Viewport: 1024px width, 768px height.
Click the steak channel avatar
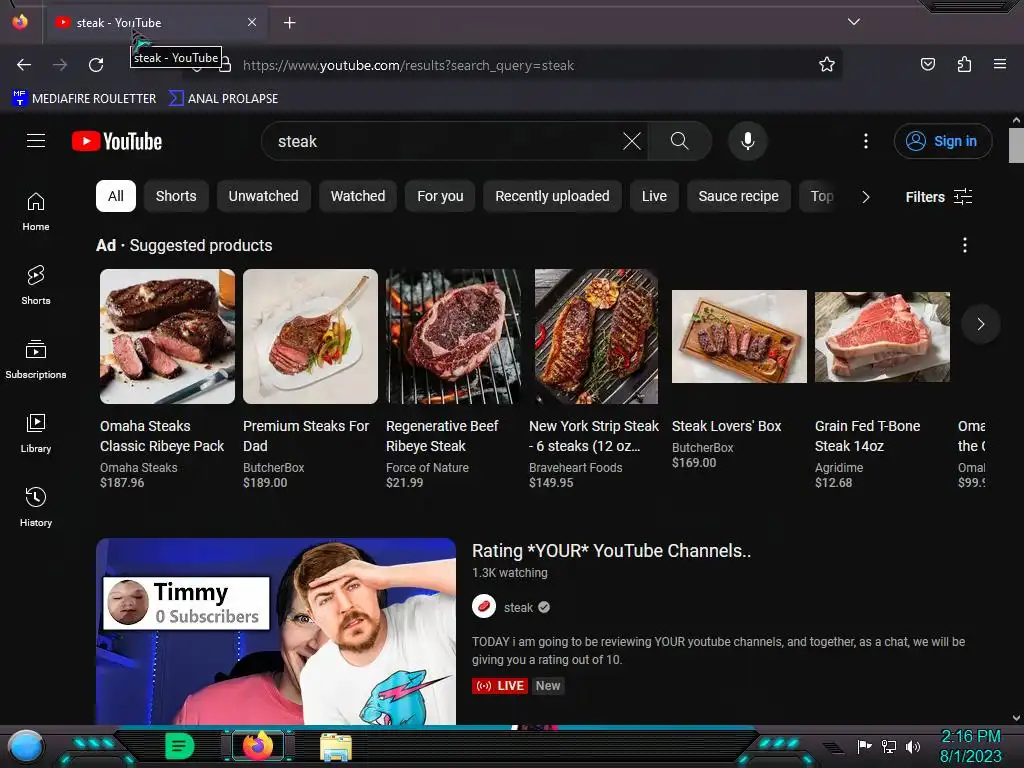484,607
